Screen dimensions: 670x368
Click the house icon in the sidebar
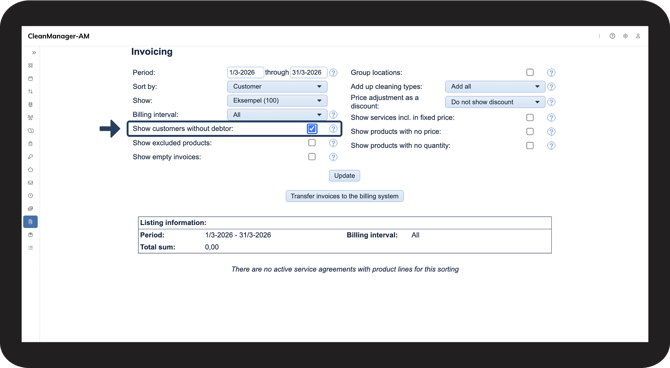tap(30, 170)
